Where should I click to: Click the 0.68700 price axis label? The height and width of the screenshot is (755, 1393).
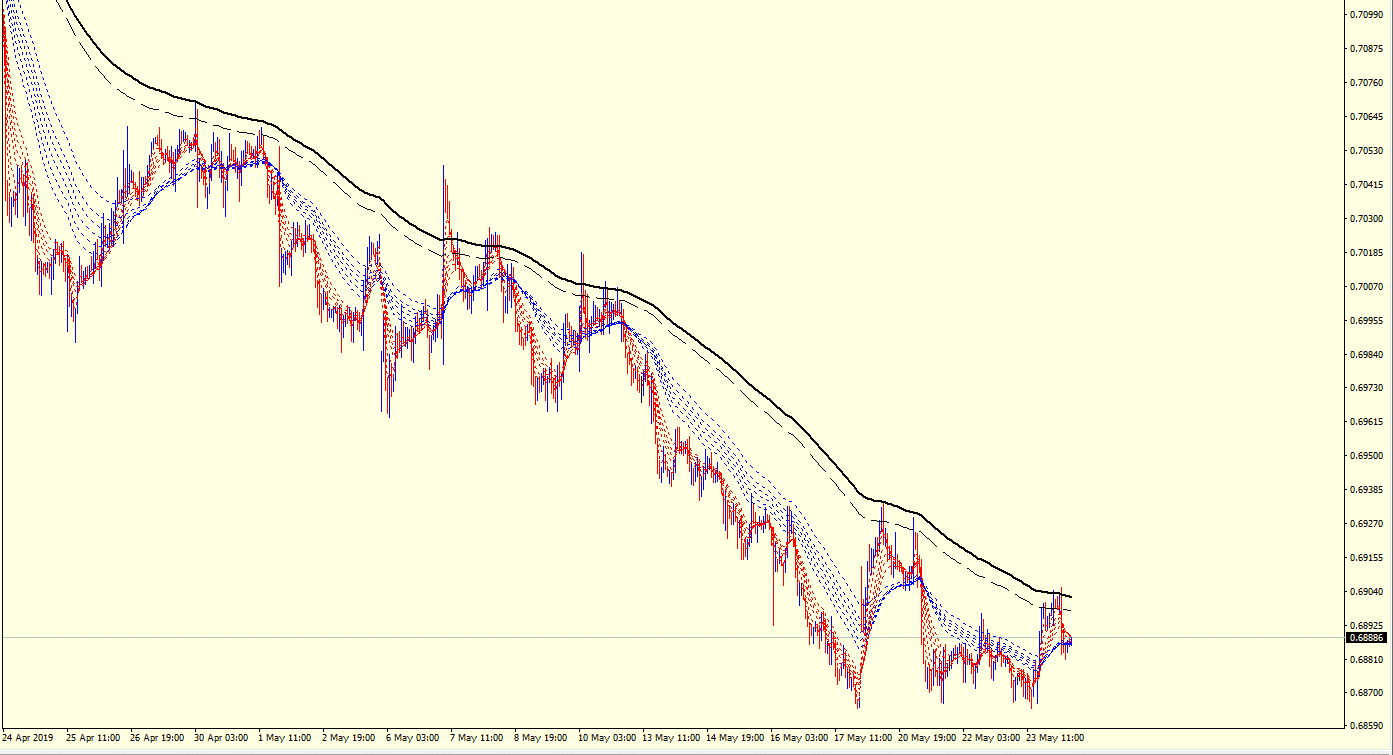coord(1365,693)
